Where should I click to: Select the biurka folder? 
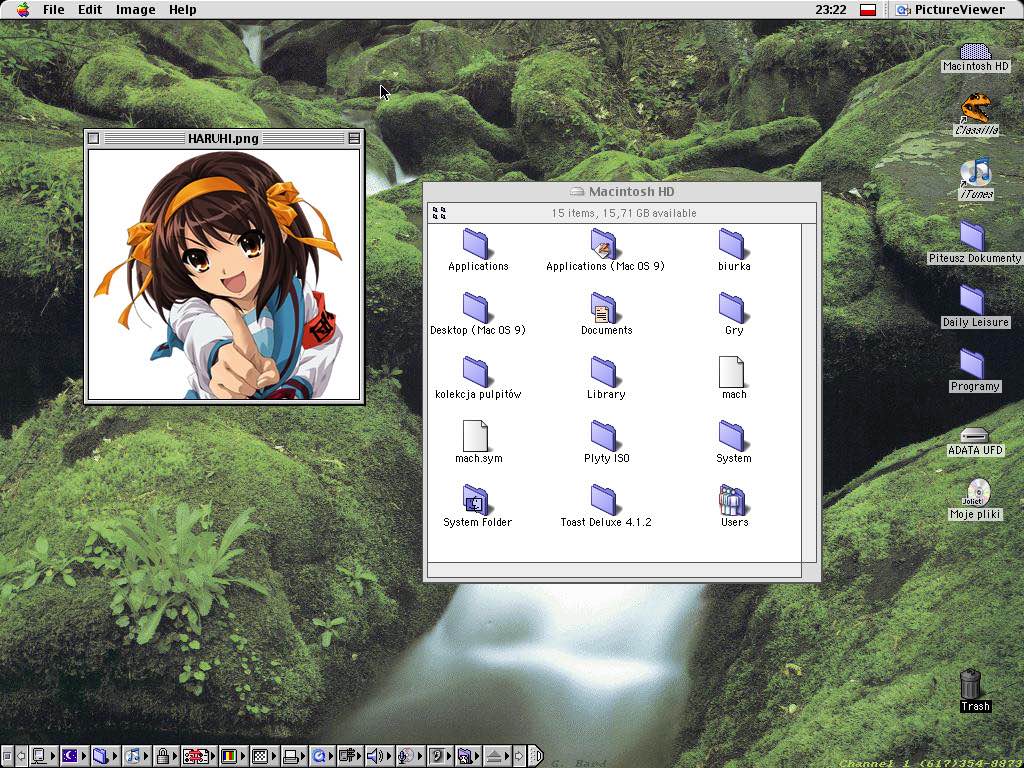click(733, 249)
